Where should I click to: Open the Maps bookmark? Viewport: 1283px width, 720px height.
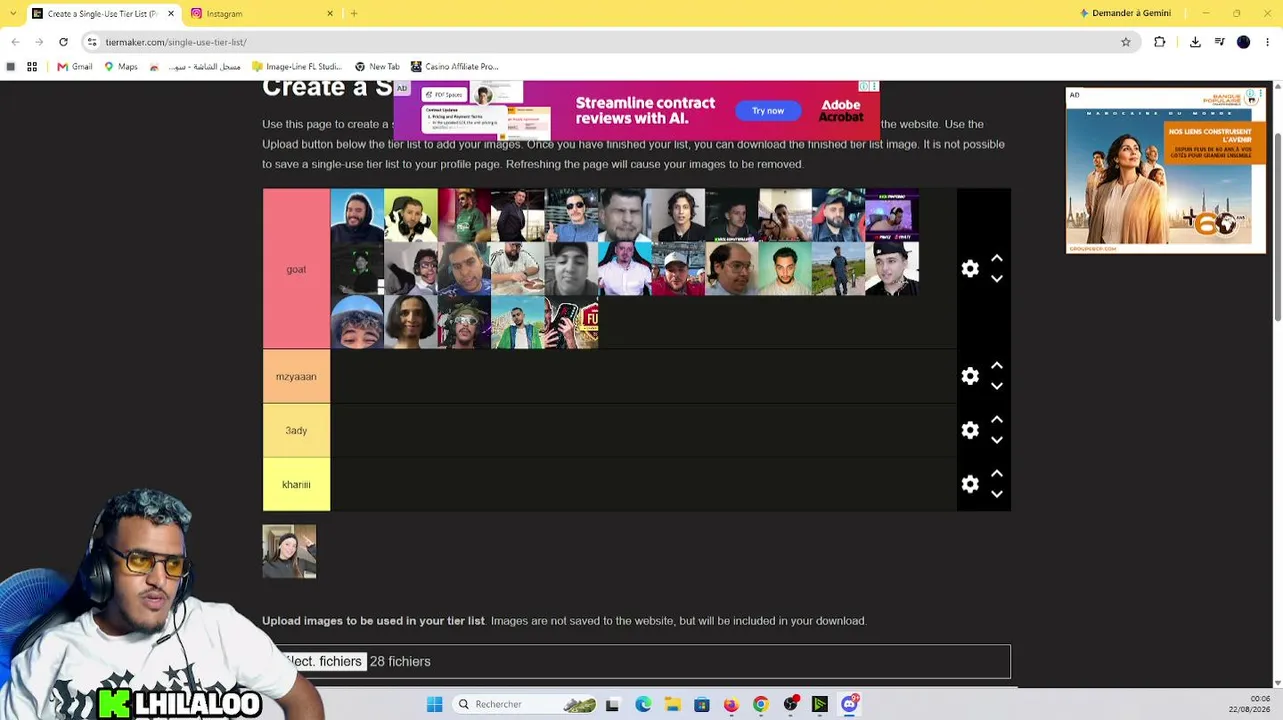pos(121,67)
